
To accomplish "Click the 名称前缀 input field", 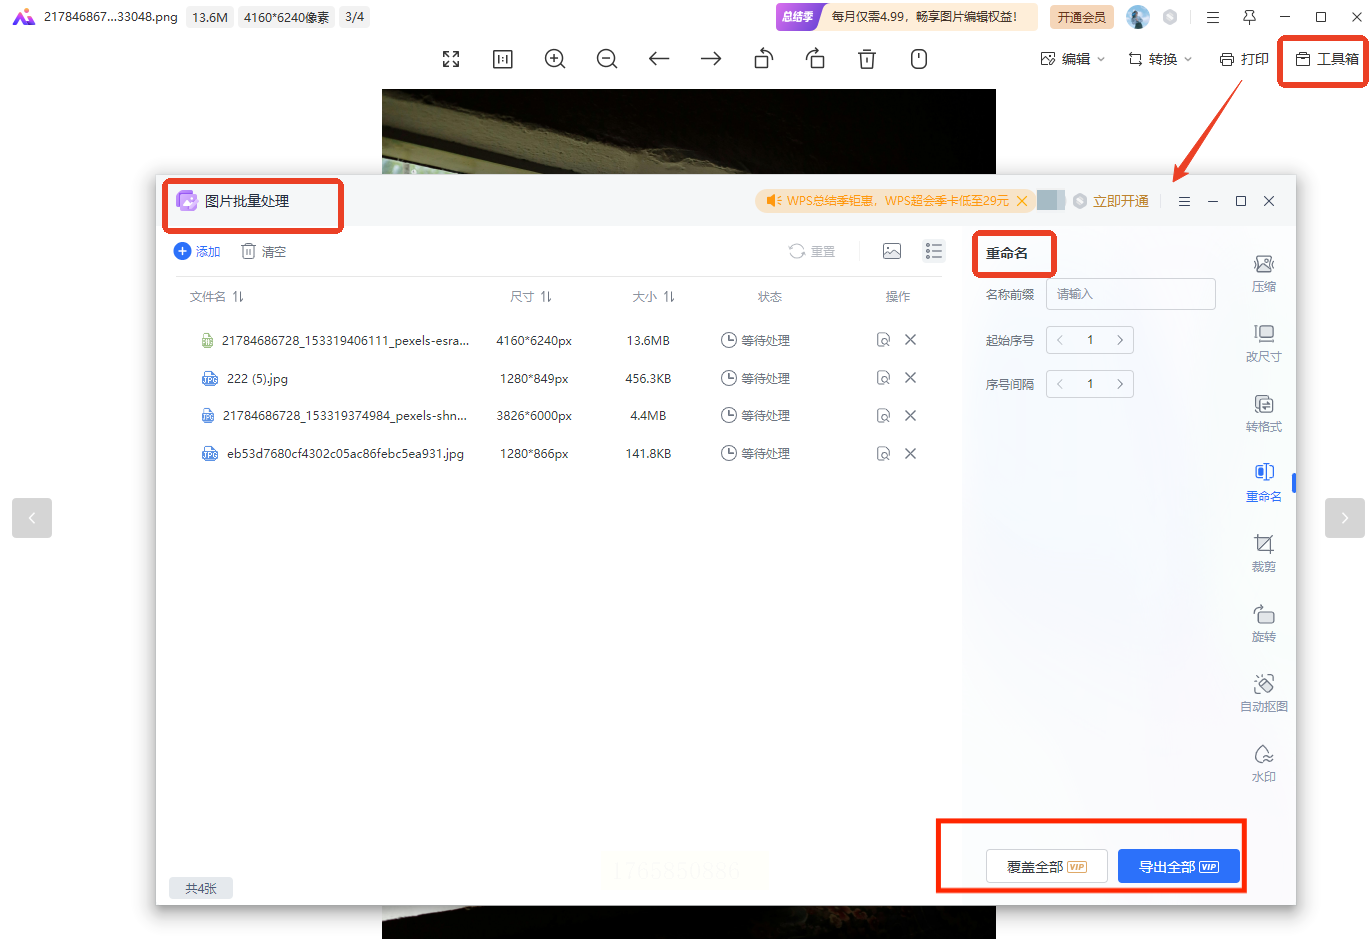I will (1131, 294).
